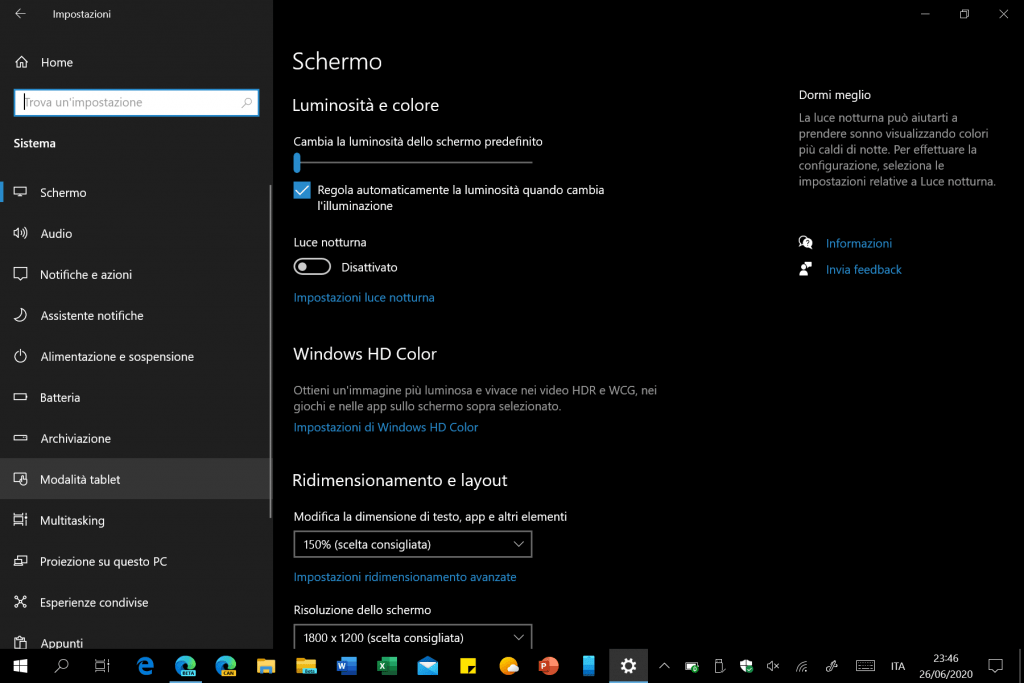1024x683 pixels.
Task: Launch Excel from the taskbar
Action: pyautogui.click(x=387, y=665)
